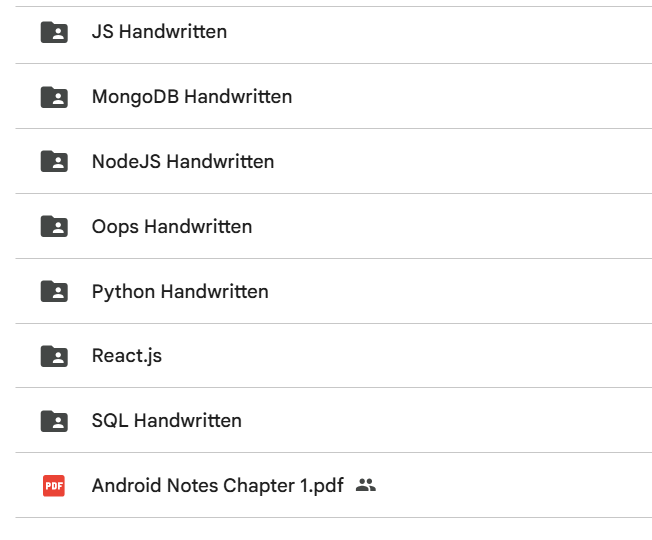Click blank right side of React.js row
This screenshot has height=540, width=652.
coord(450,356)
